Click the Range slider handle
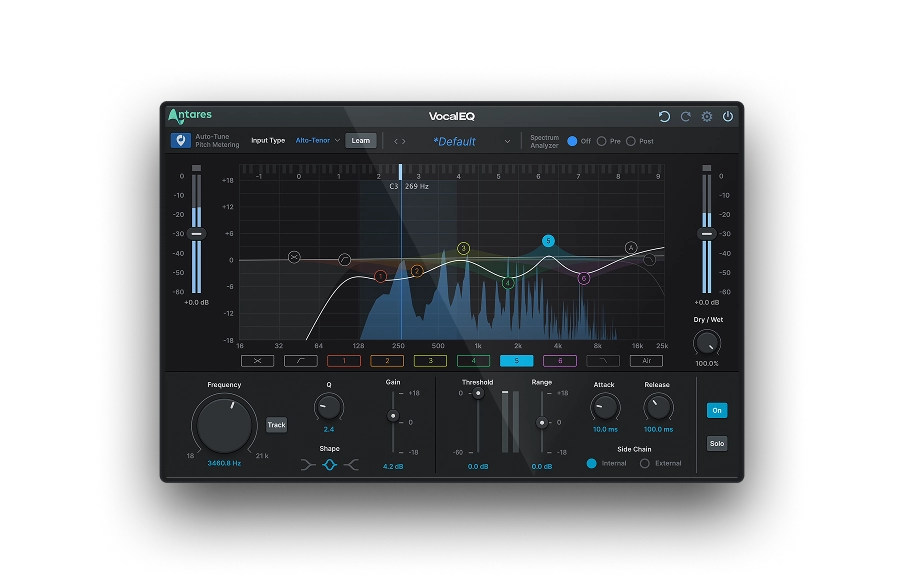Screen dimensions: 904x584 pyautogui.click(x=541, y=423)
